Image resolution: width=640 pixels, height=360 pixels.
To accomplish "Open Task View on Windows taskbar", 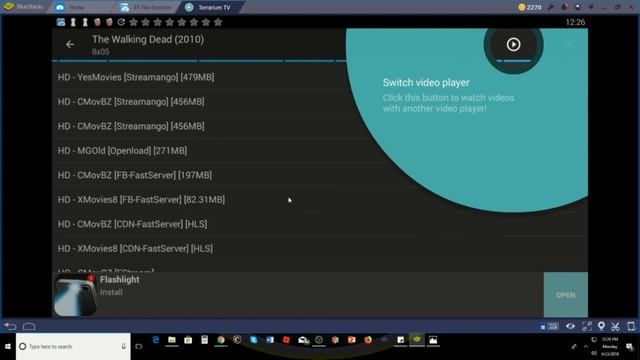I will pyautogui.click(x=139, y=347).
